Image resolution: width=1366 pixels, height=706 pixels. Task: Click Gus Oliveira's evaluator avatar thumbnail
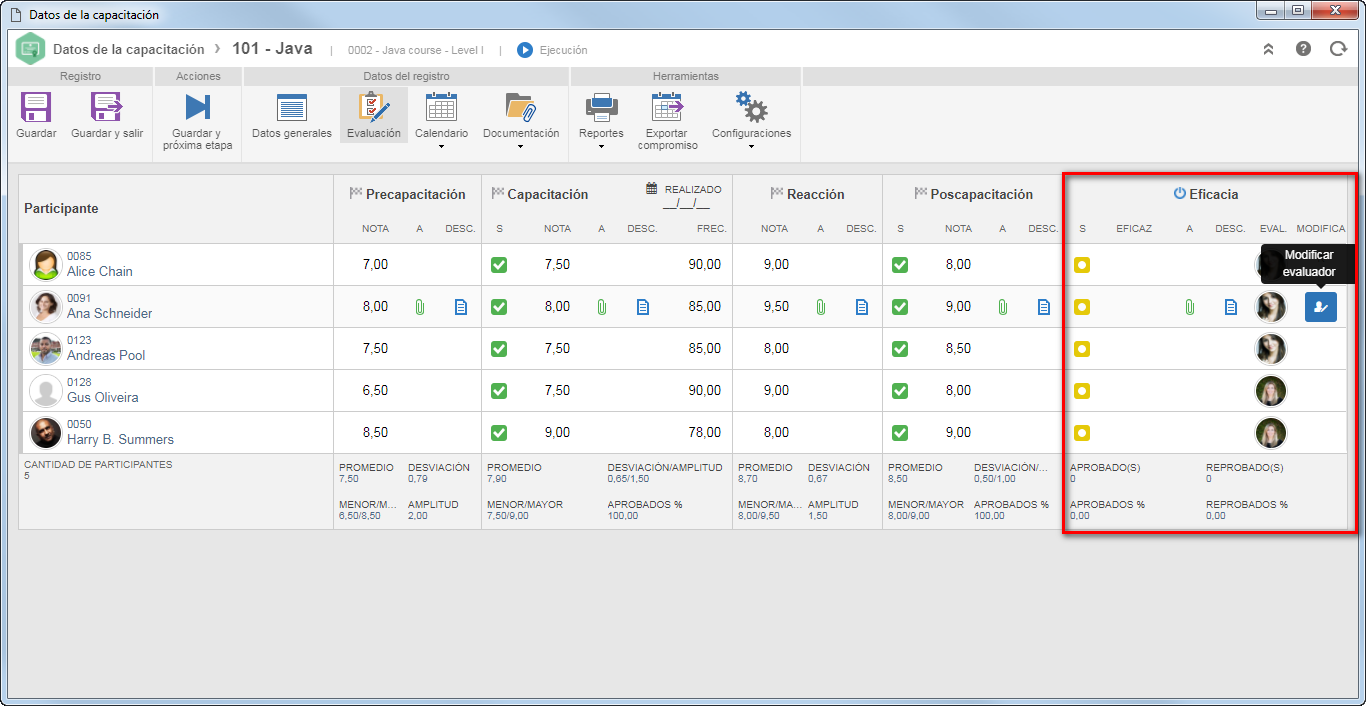[x=1271, y=391]
